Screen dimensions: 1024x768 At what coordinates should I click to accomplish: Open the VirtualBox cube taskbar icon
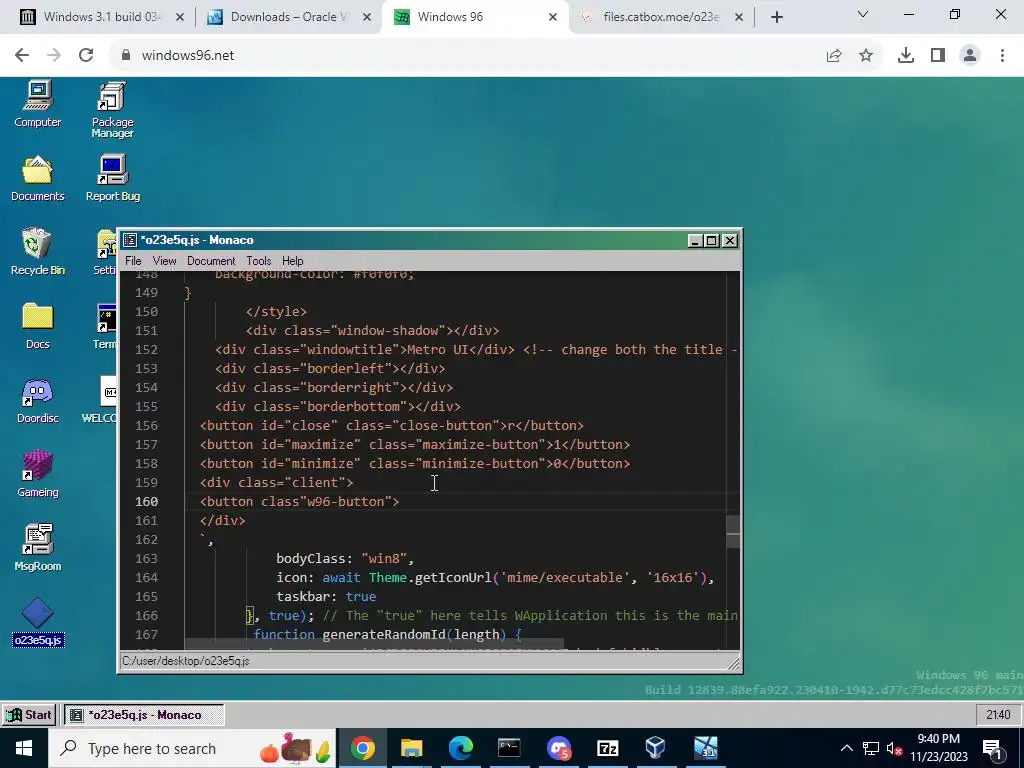tap(656, 748)
